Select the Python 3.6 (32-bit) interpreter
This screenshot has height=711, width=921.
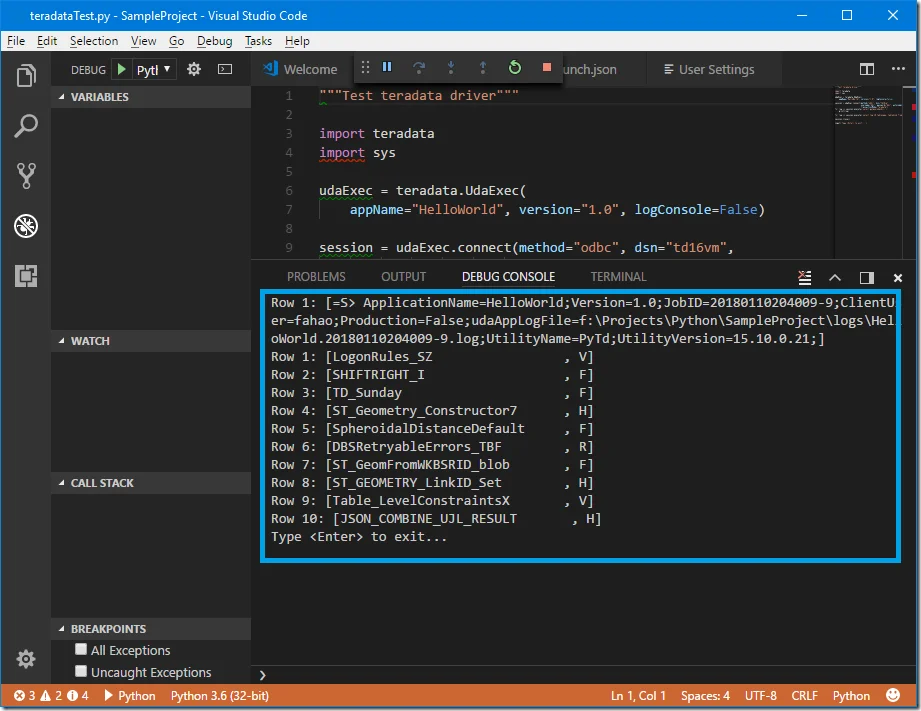(219, 695)
